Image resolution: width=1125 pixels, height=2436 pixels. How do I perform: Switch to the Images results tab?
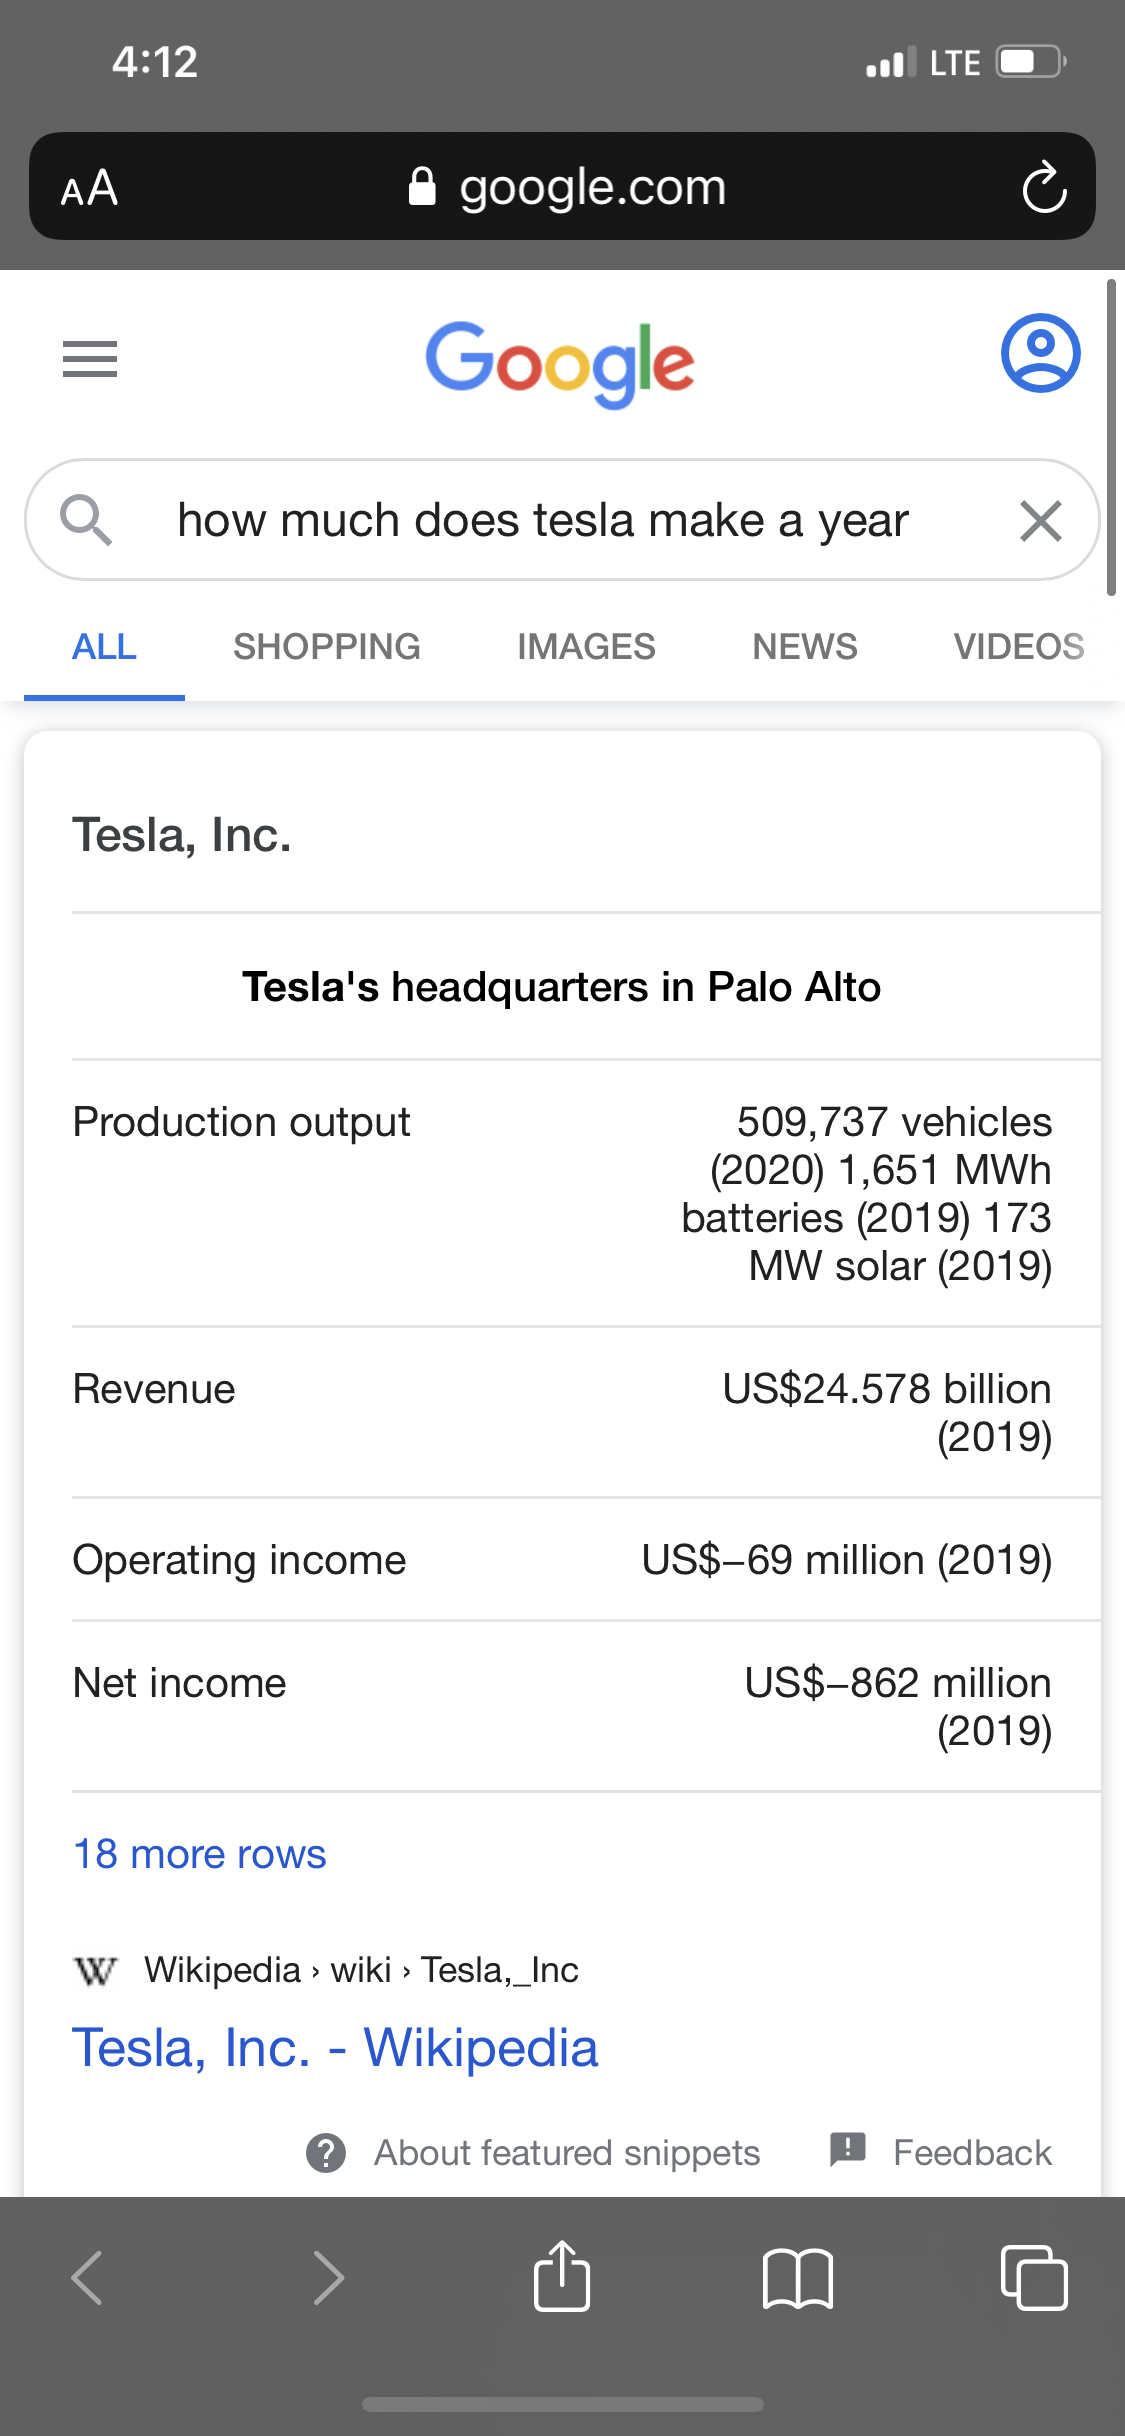586,647
